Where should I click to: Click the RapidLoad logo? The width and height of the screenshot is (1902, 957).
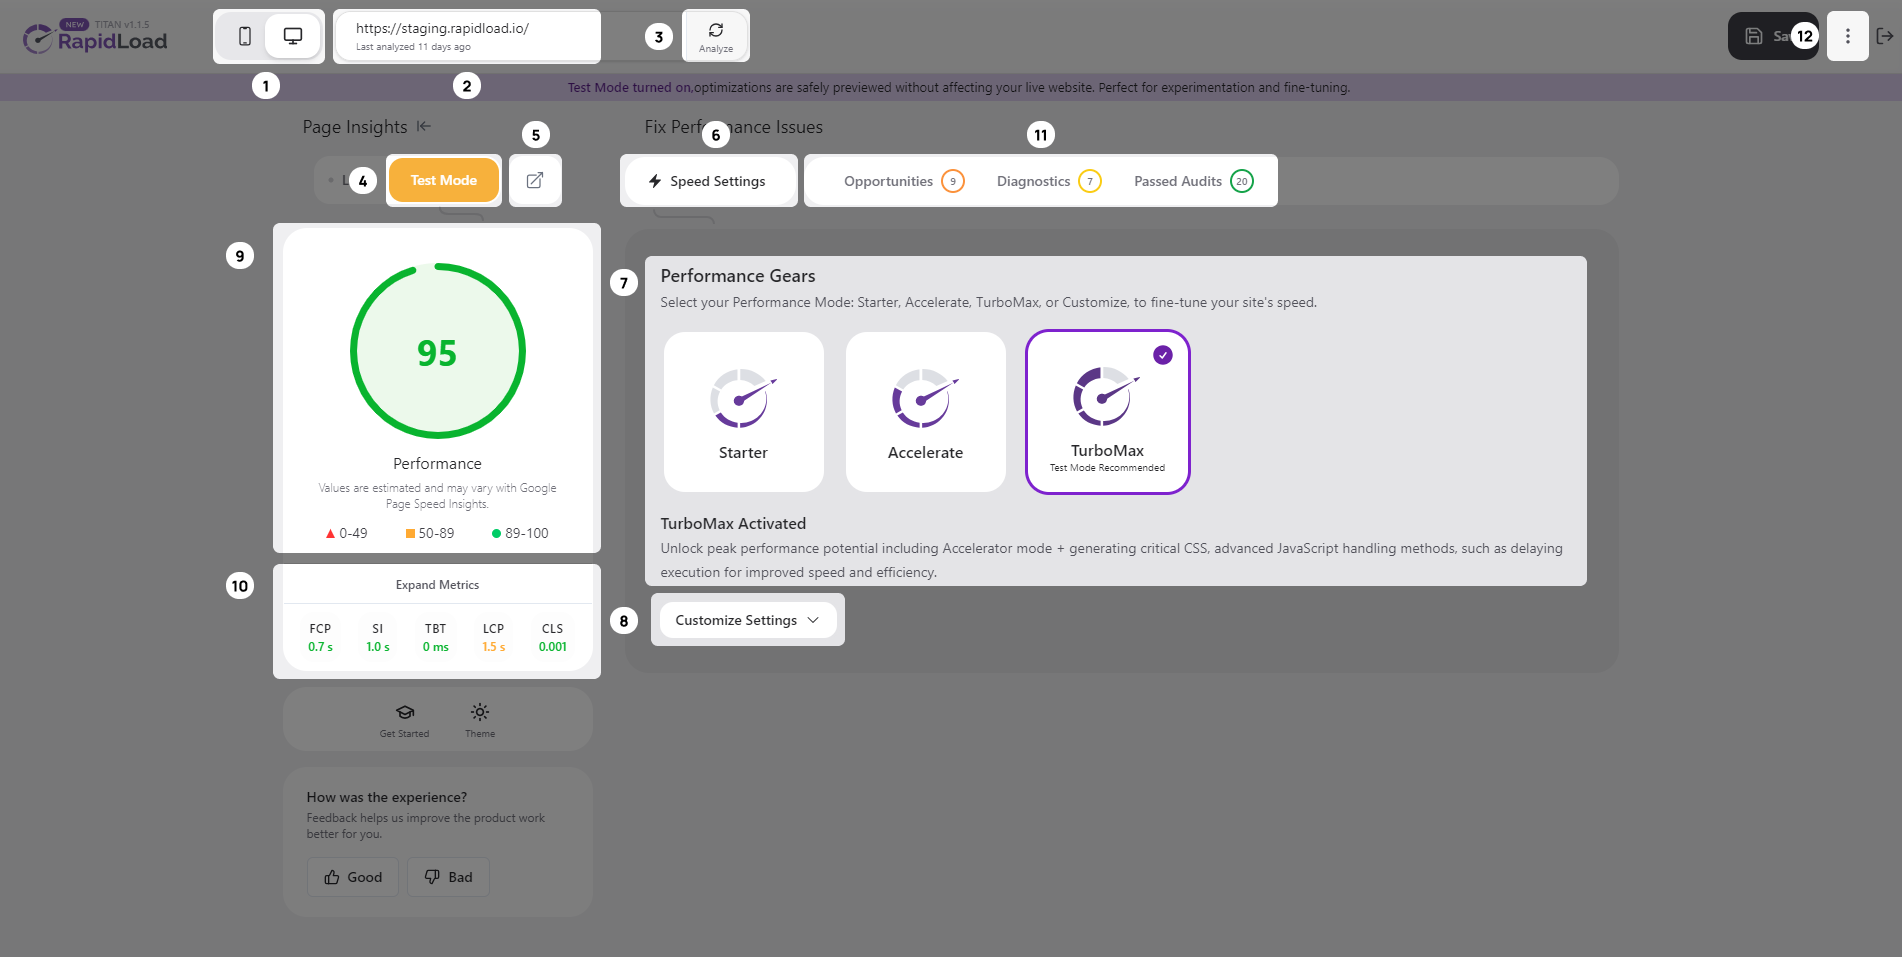pyautogui.click(x=95, y=38)
